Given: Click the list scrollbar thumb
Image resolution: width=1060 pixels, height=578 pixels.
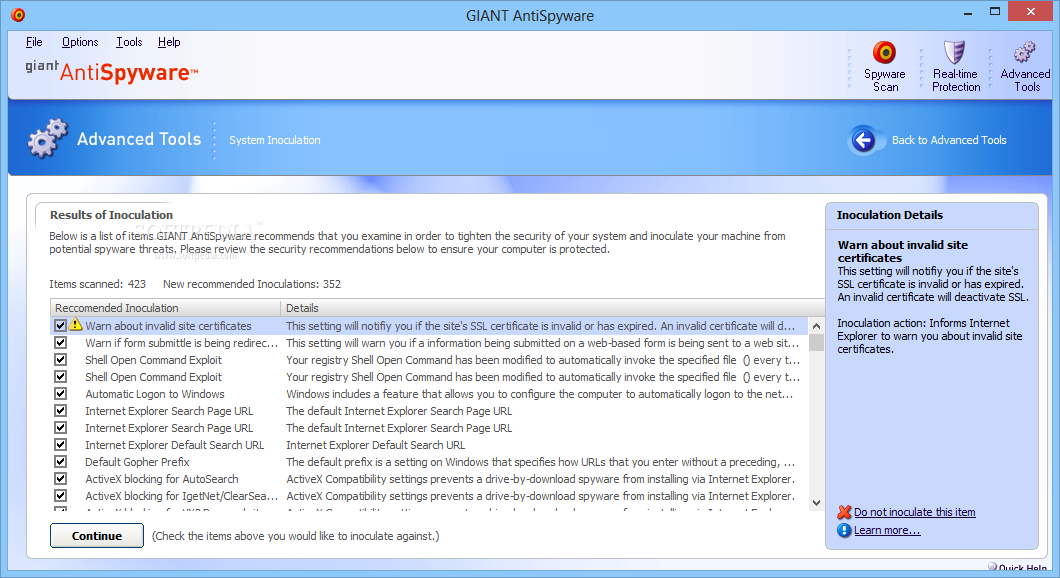Looking at the screenshot, I should click(816, 343).
